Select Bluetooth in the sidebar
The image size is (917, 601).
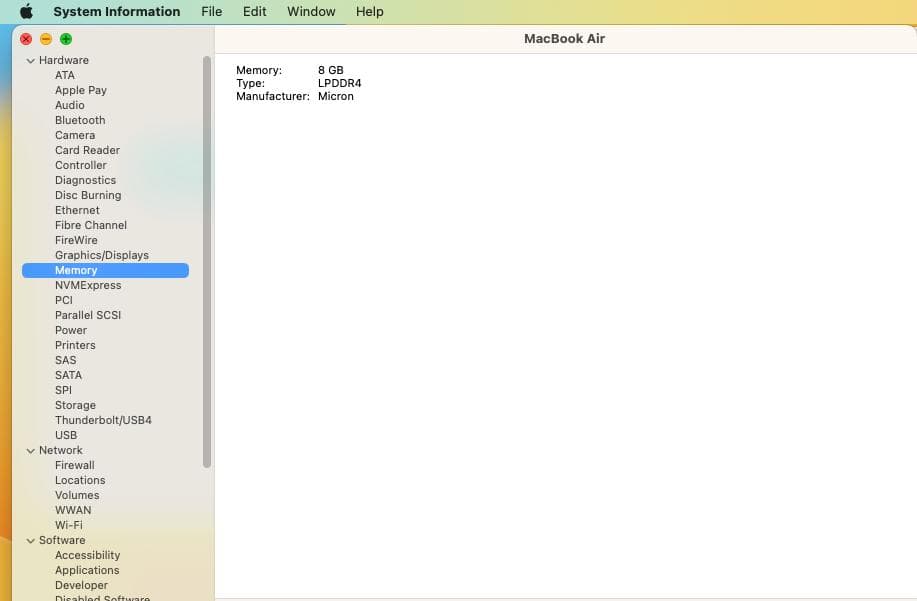click(x=79, y=120)
